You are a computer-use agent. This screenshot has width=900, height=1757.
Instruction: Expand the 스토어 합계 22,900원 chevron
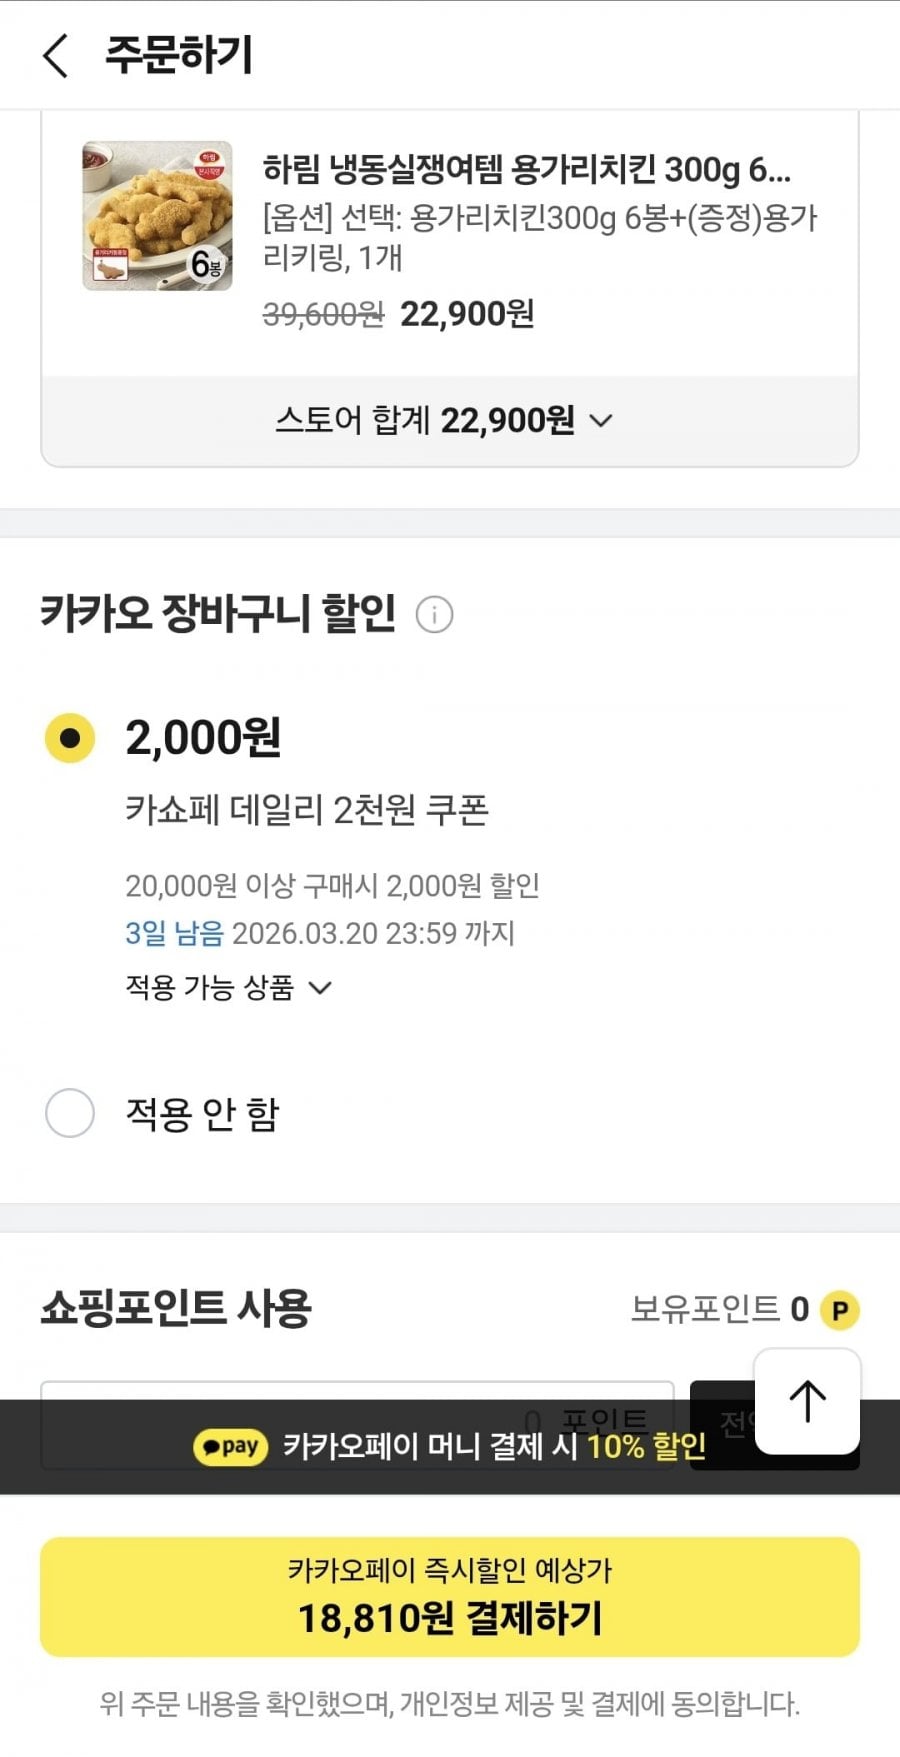point(601,421)
